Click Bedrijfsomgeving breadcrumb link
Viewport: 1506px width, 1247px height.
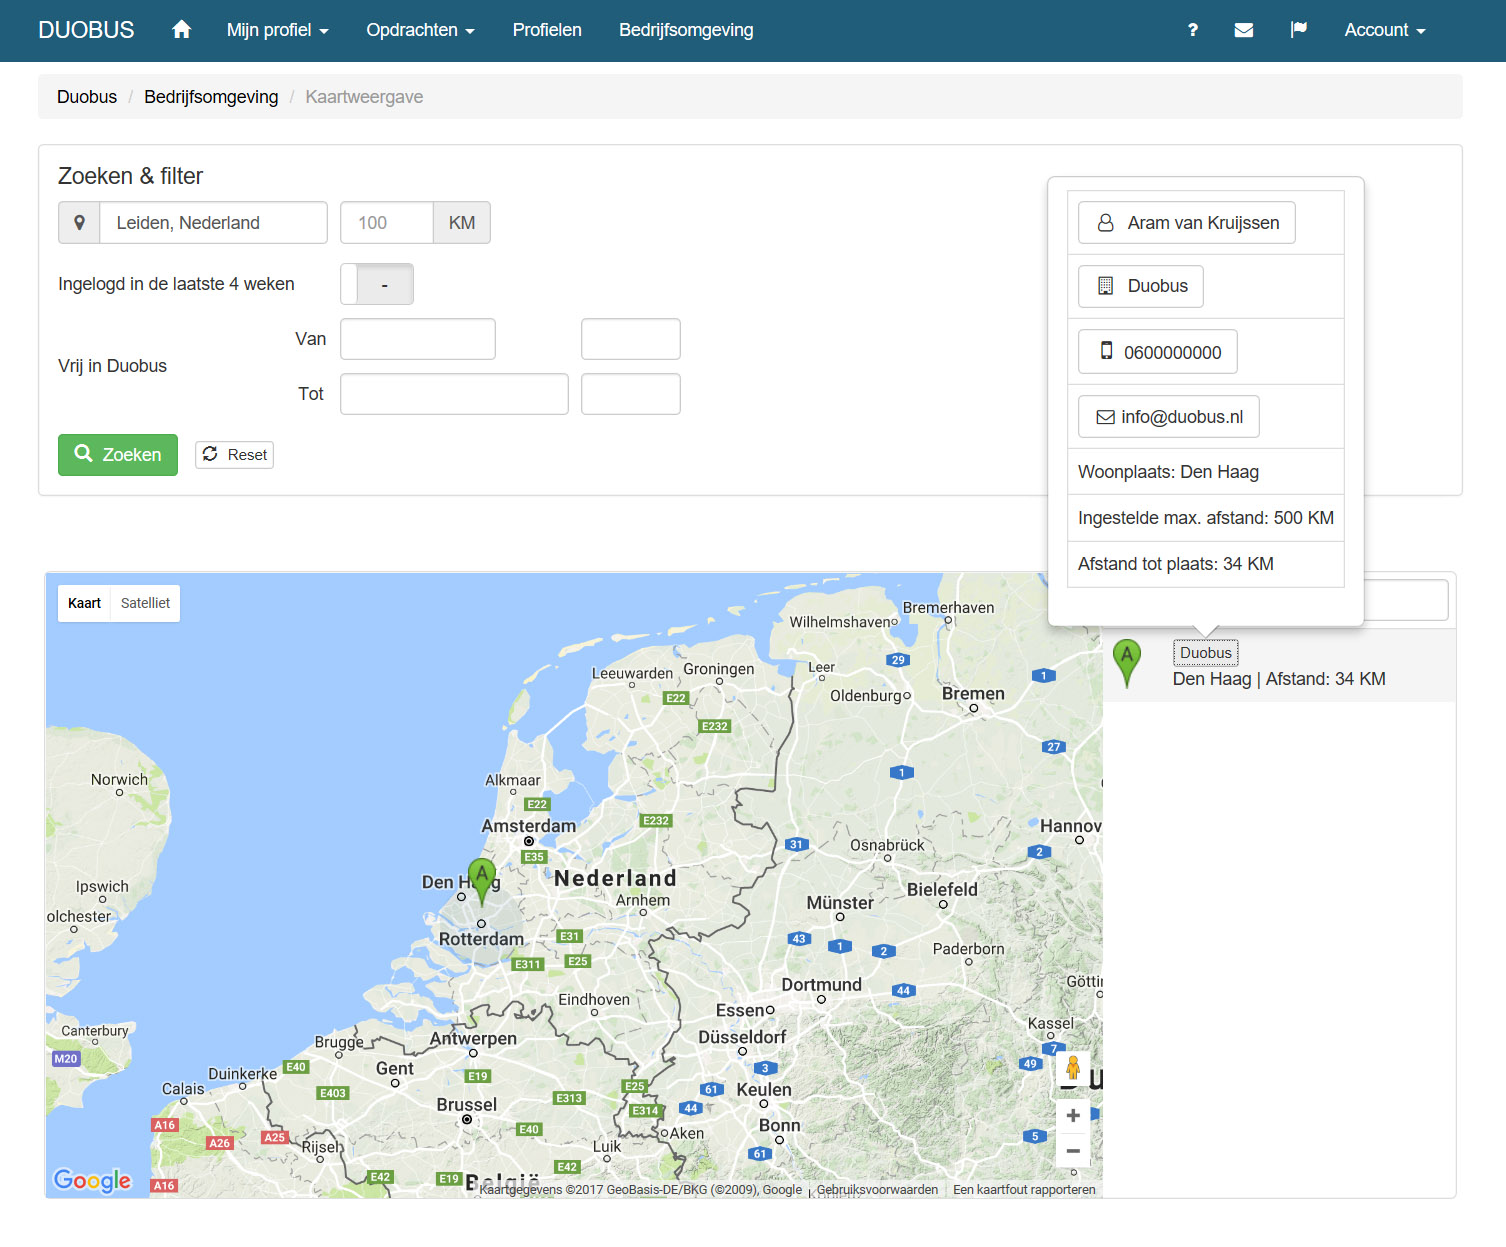tap(211, 97)
